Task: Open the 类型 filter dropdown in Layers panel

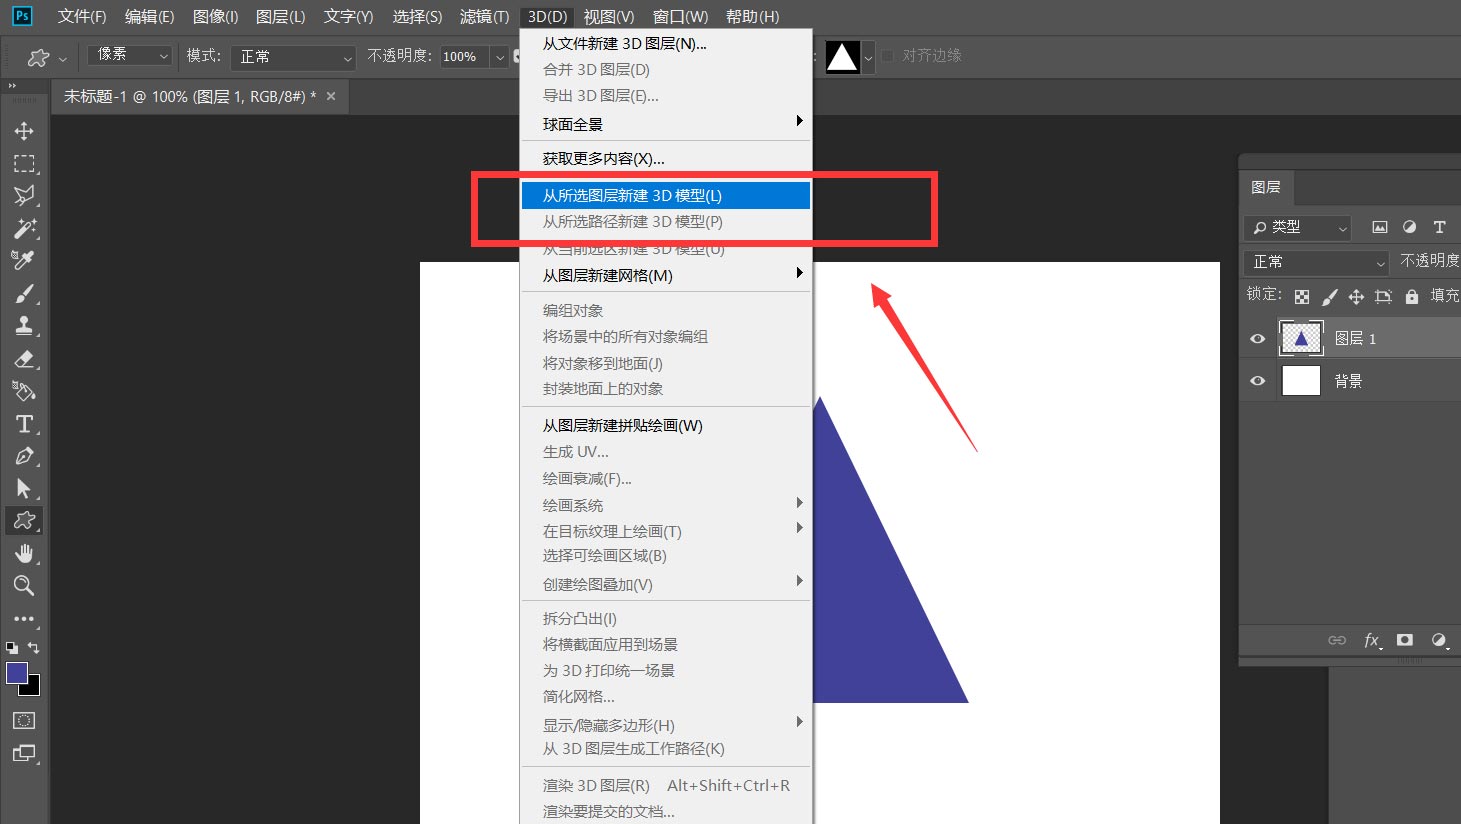Action: (x=1296, y=227)
